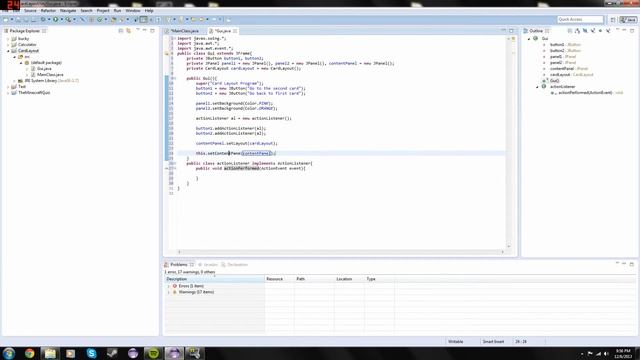640x360 pixels.
Task: Click the New file toolbar icon
Action: tap(6, 20)
